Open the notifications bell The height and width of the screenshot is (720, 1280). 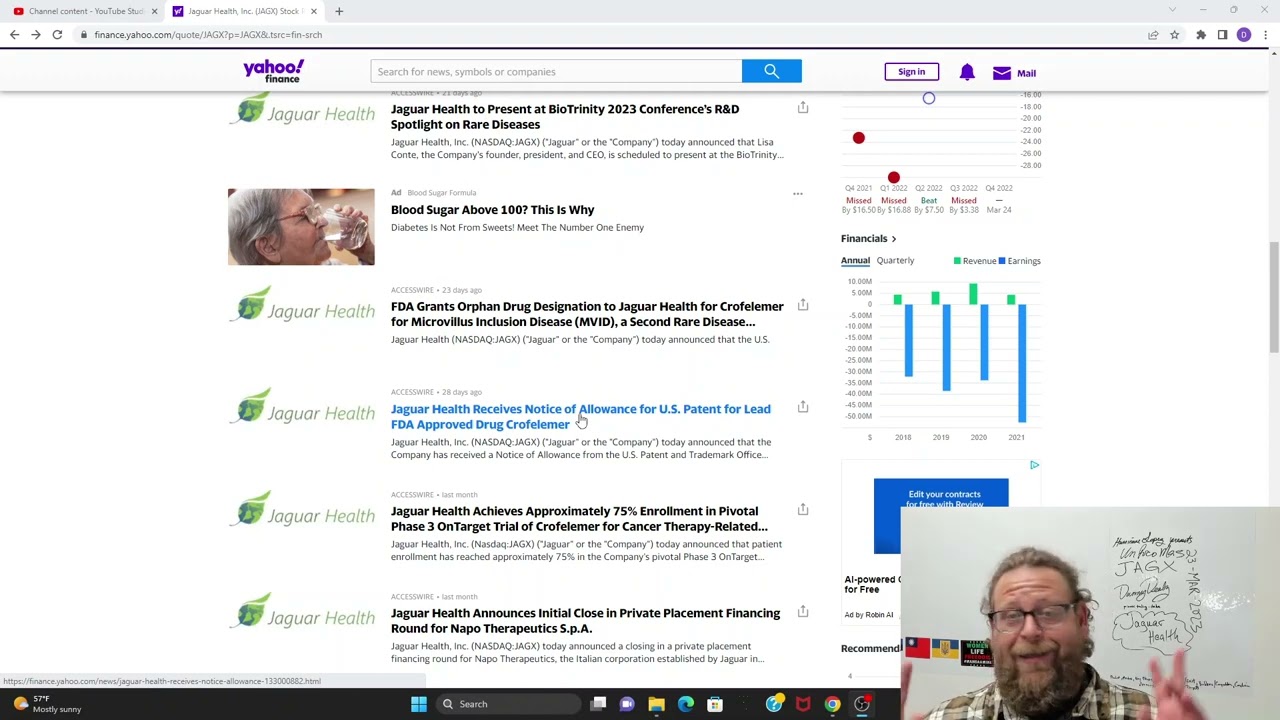pyautogui.click(x=967, y=72)
